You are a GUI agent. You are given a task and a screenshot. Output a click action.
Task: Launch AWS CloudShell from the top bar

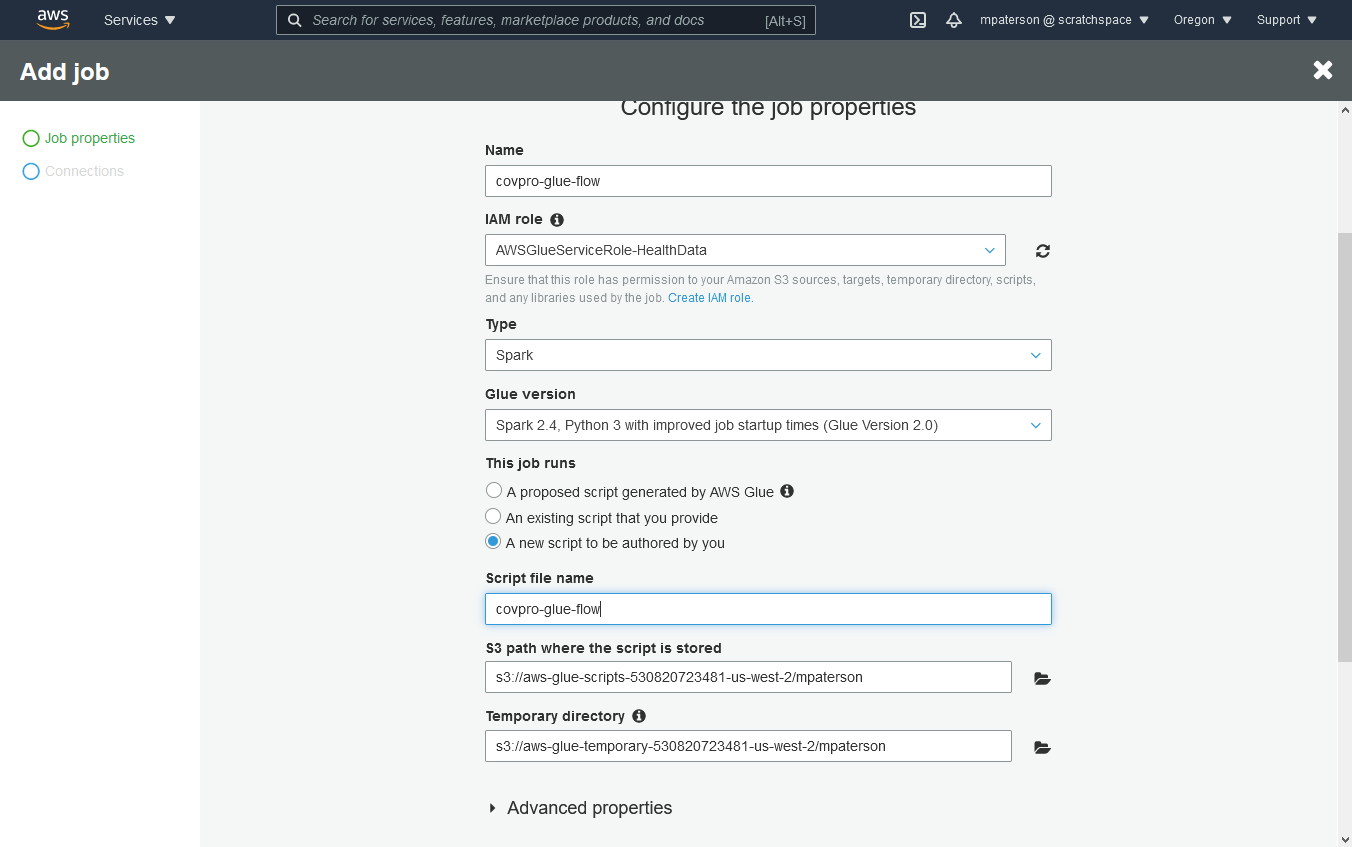(918, 20)
